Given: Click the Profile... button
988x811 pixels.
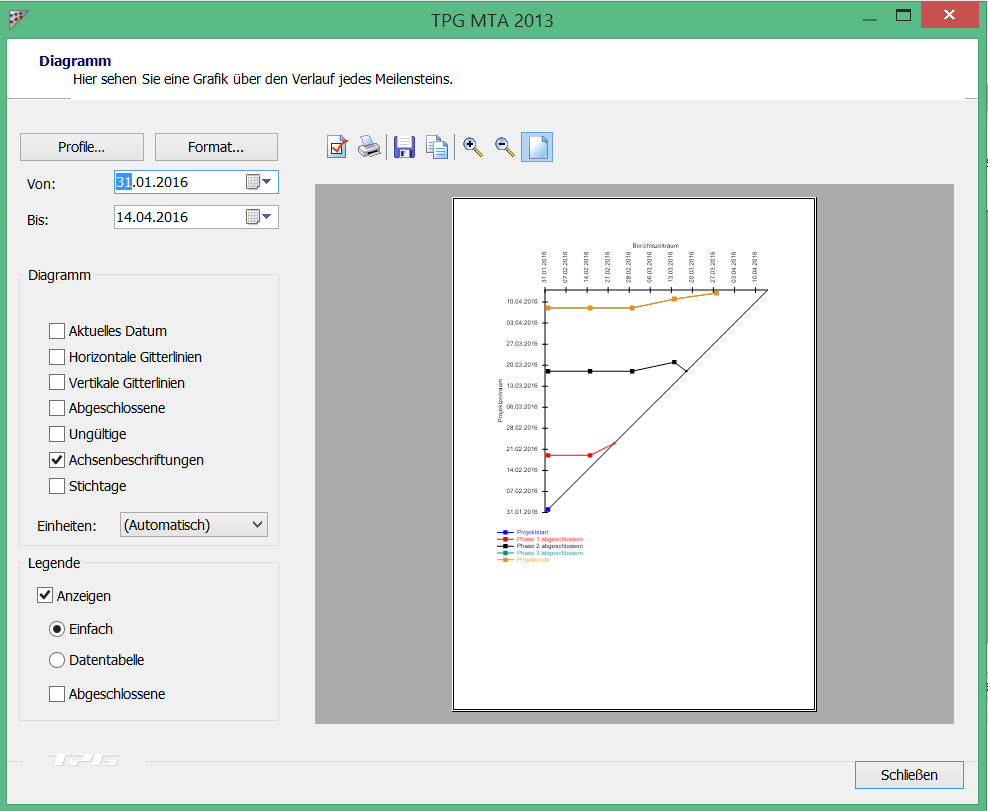Looking at the screenshot, I should [82, 147].
